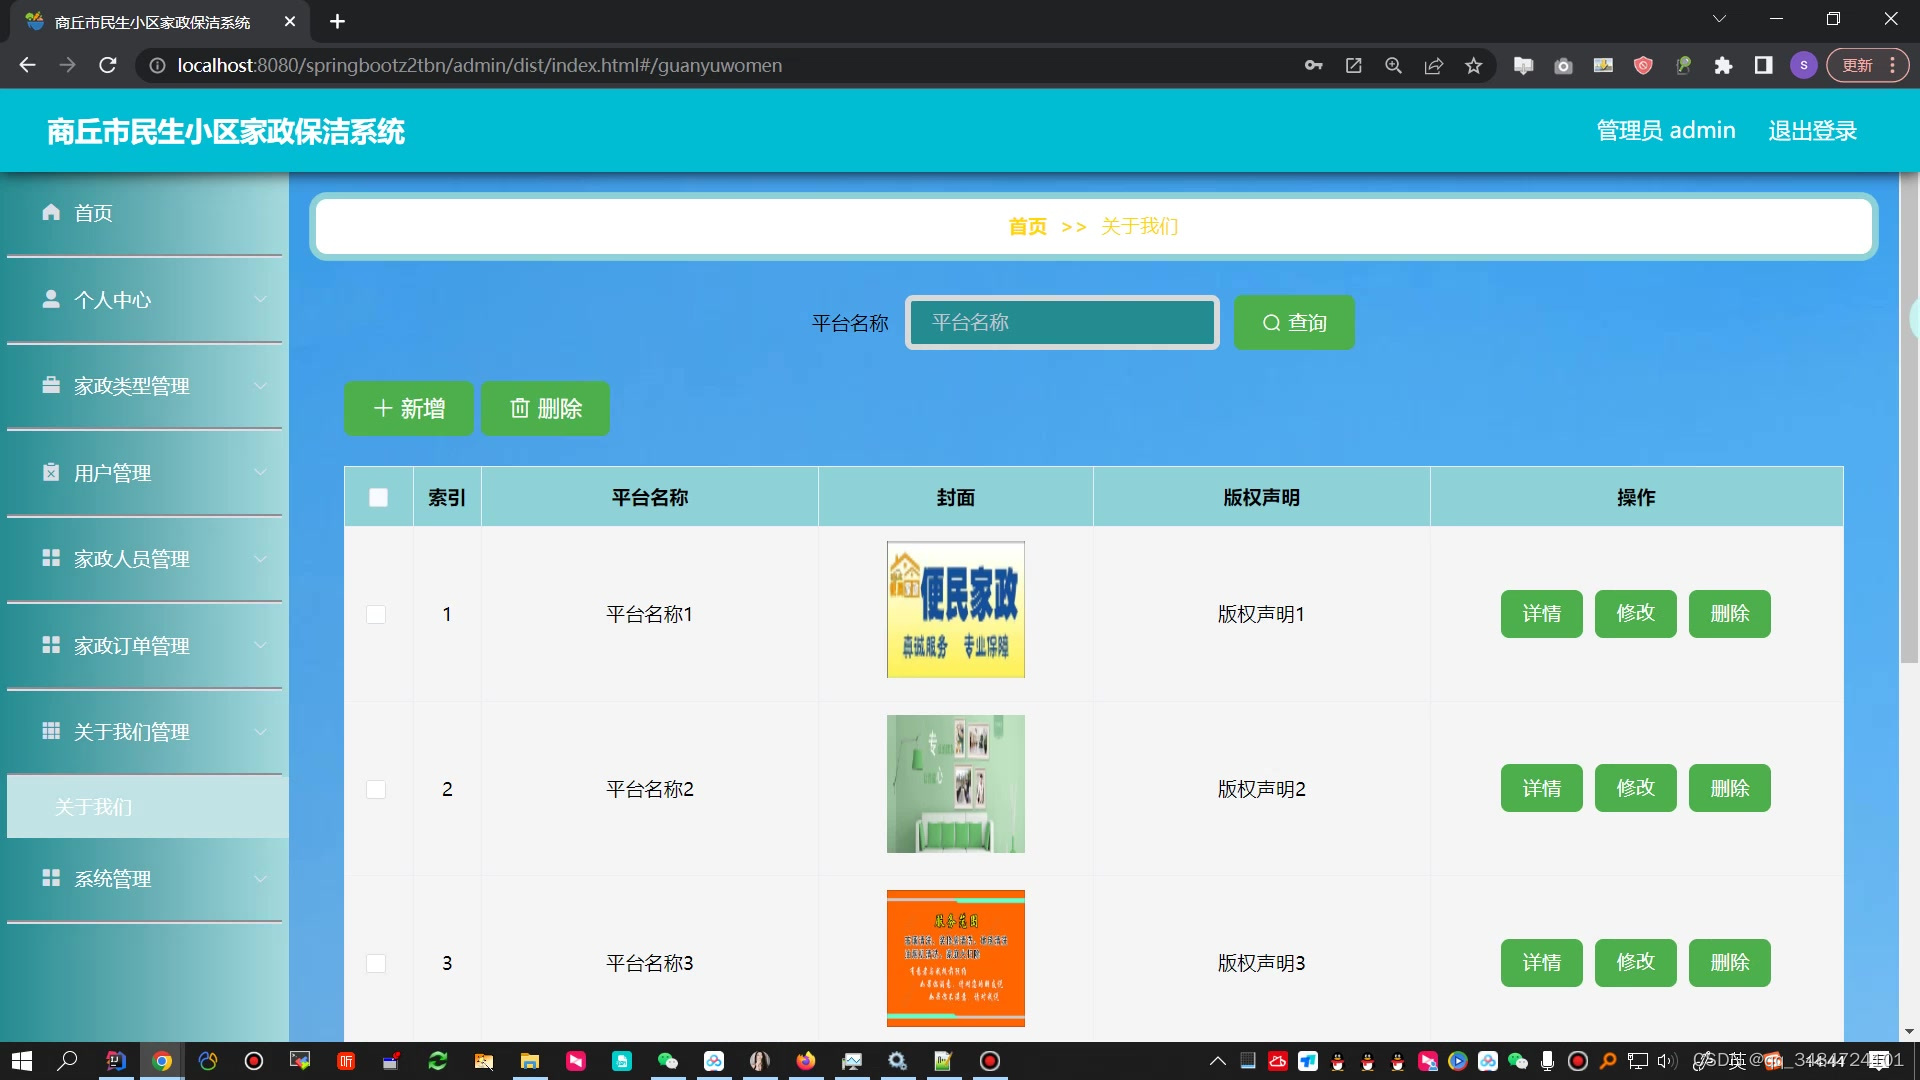Collapse the 关于我们管理 chevron
The width and height of the screenshot is (1920, 1080).
coord(260,732)
